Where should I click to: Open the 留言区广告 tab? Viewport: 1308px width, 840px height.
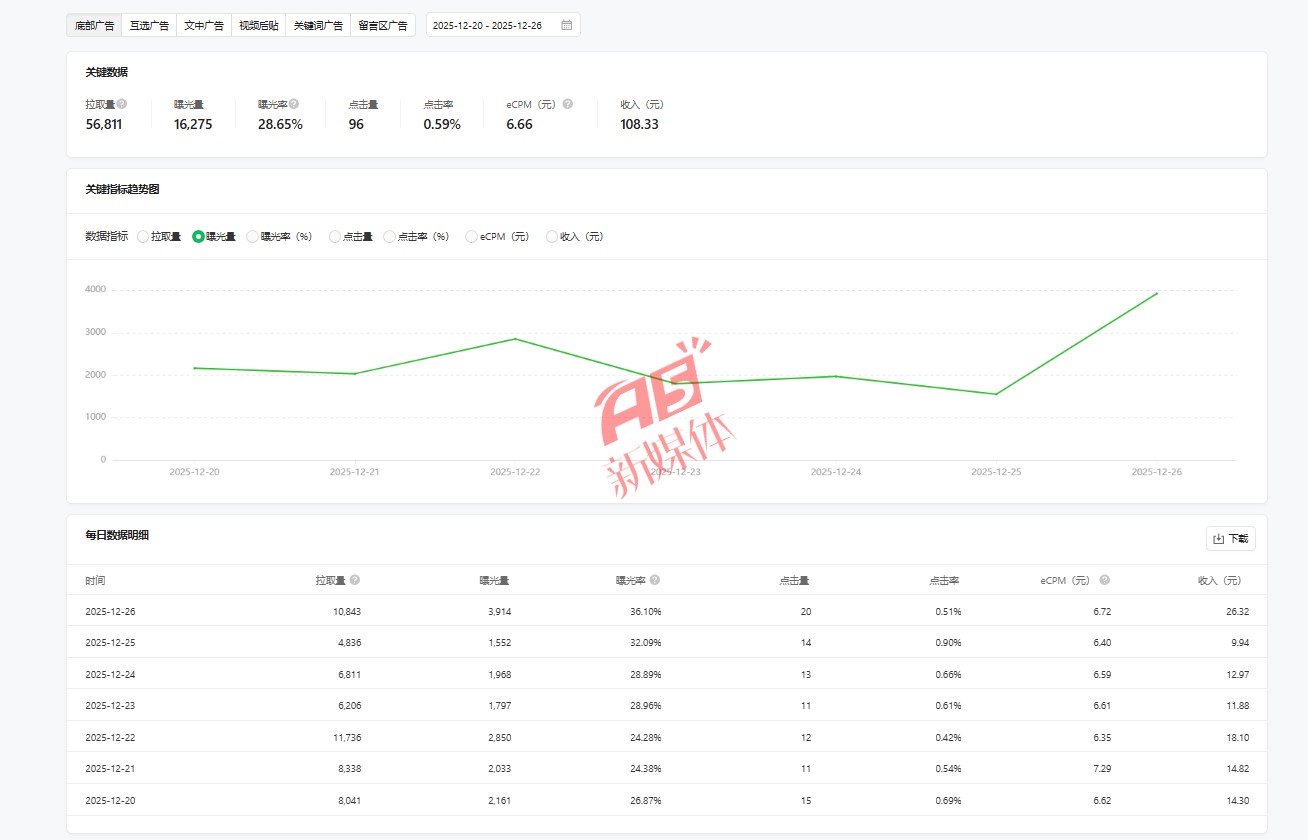click(383, 25)
